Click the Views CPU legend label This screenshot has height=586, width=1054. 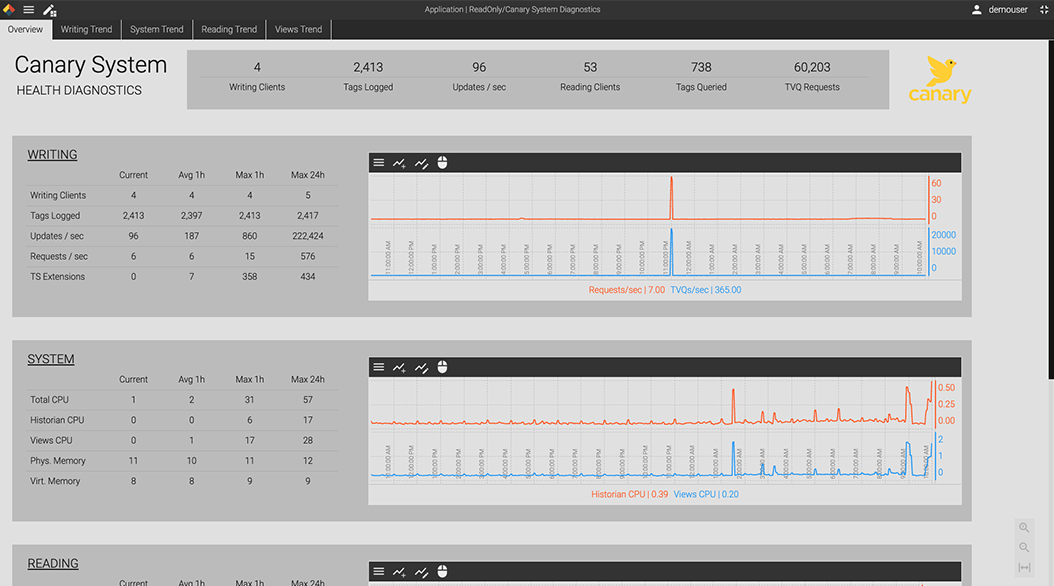tap(706, 494)
